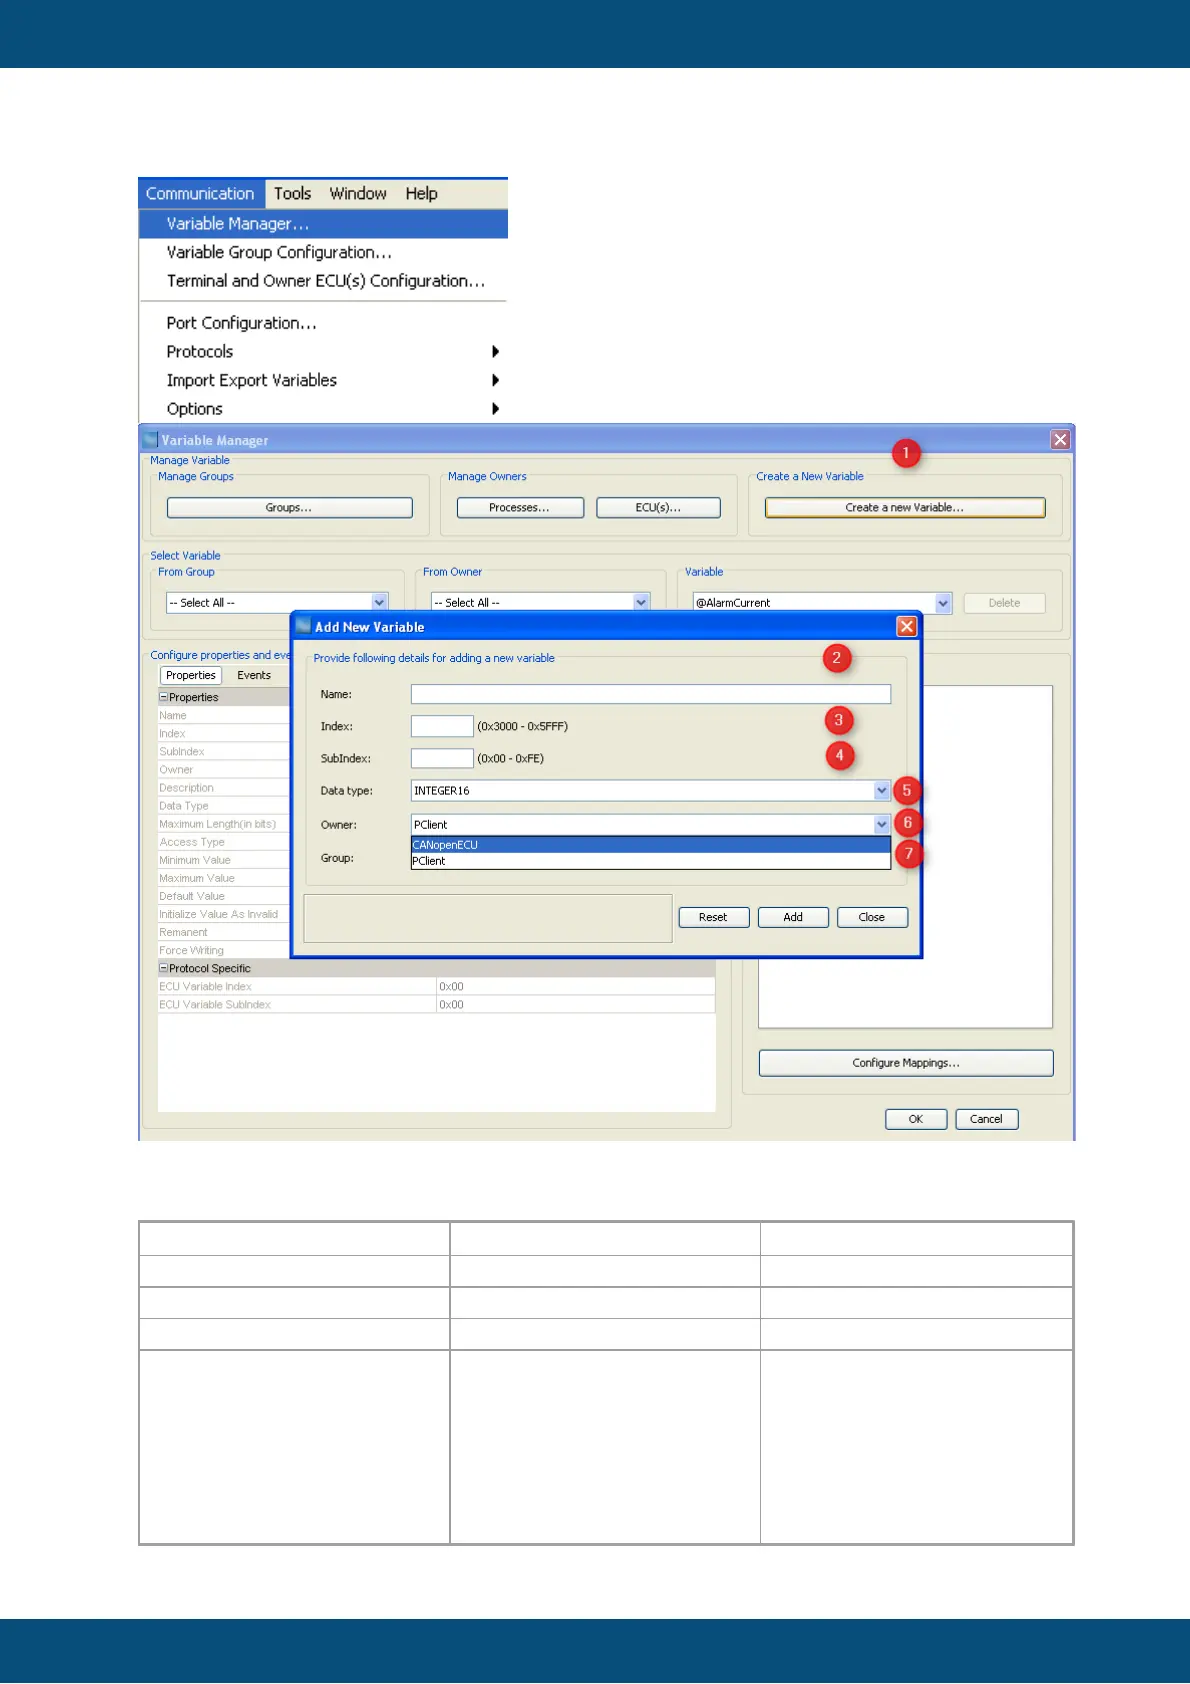Expand the Protocols submenu

coord(323,352)
